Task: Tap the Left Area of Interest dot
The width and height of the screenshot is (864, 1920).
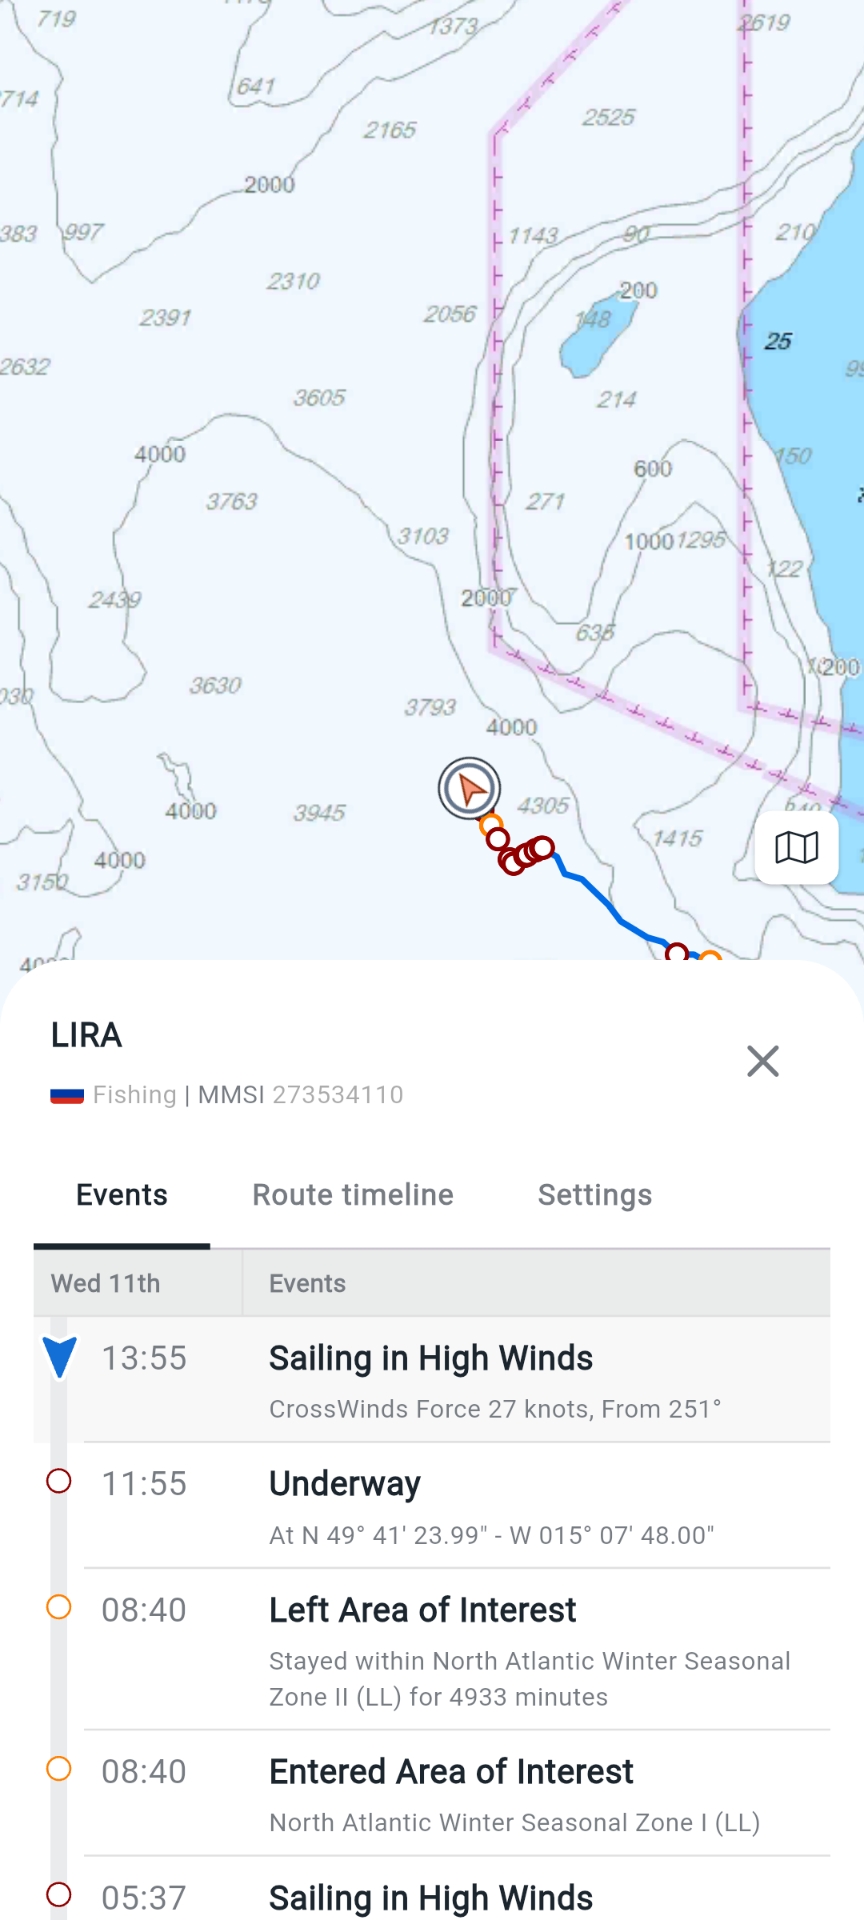Action: (59, 1607)
